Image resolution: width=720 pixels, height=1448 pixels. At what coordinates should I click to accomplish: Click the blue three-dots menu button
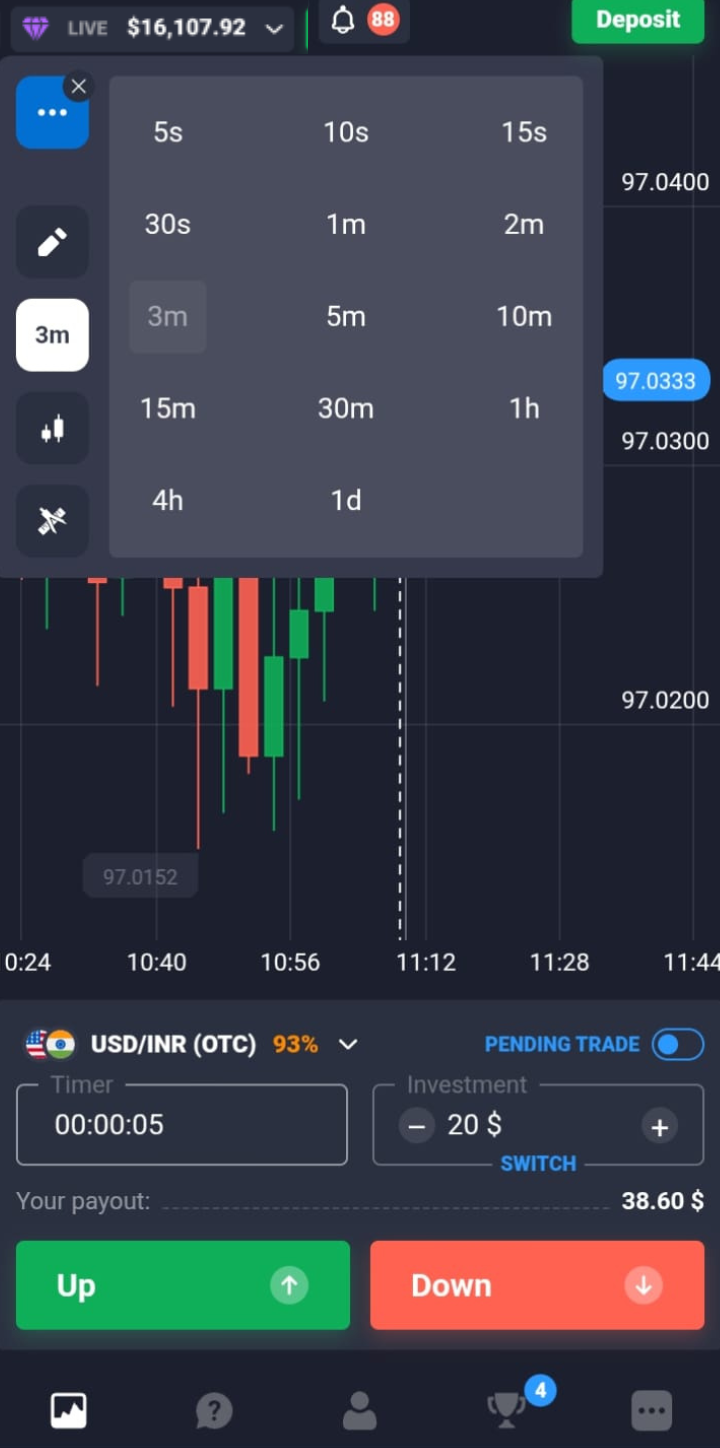coord(52,113)
